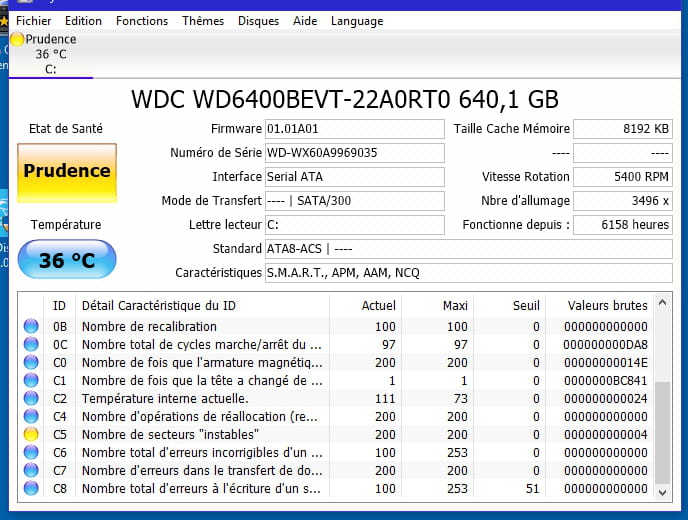The height and width of the screenshot is (520, 688).
Task: Click the Vitesse Rotation value 5400 RPM
Action: pos(623,177)
